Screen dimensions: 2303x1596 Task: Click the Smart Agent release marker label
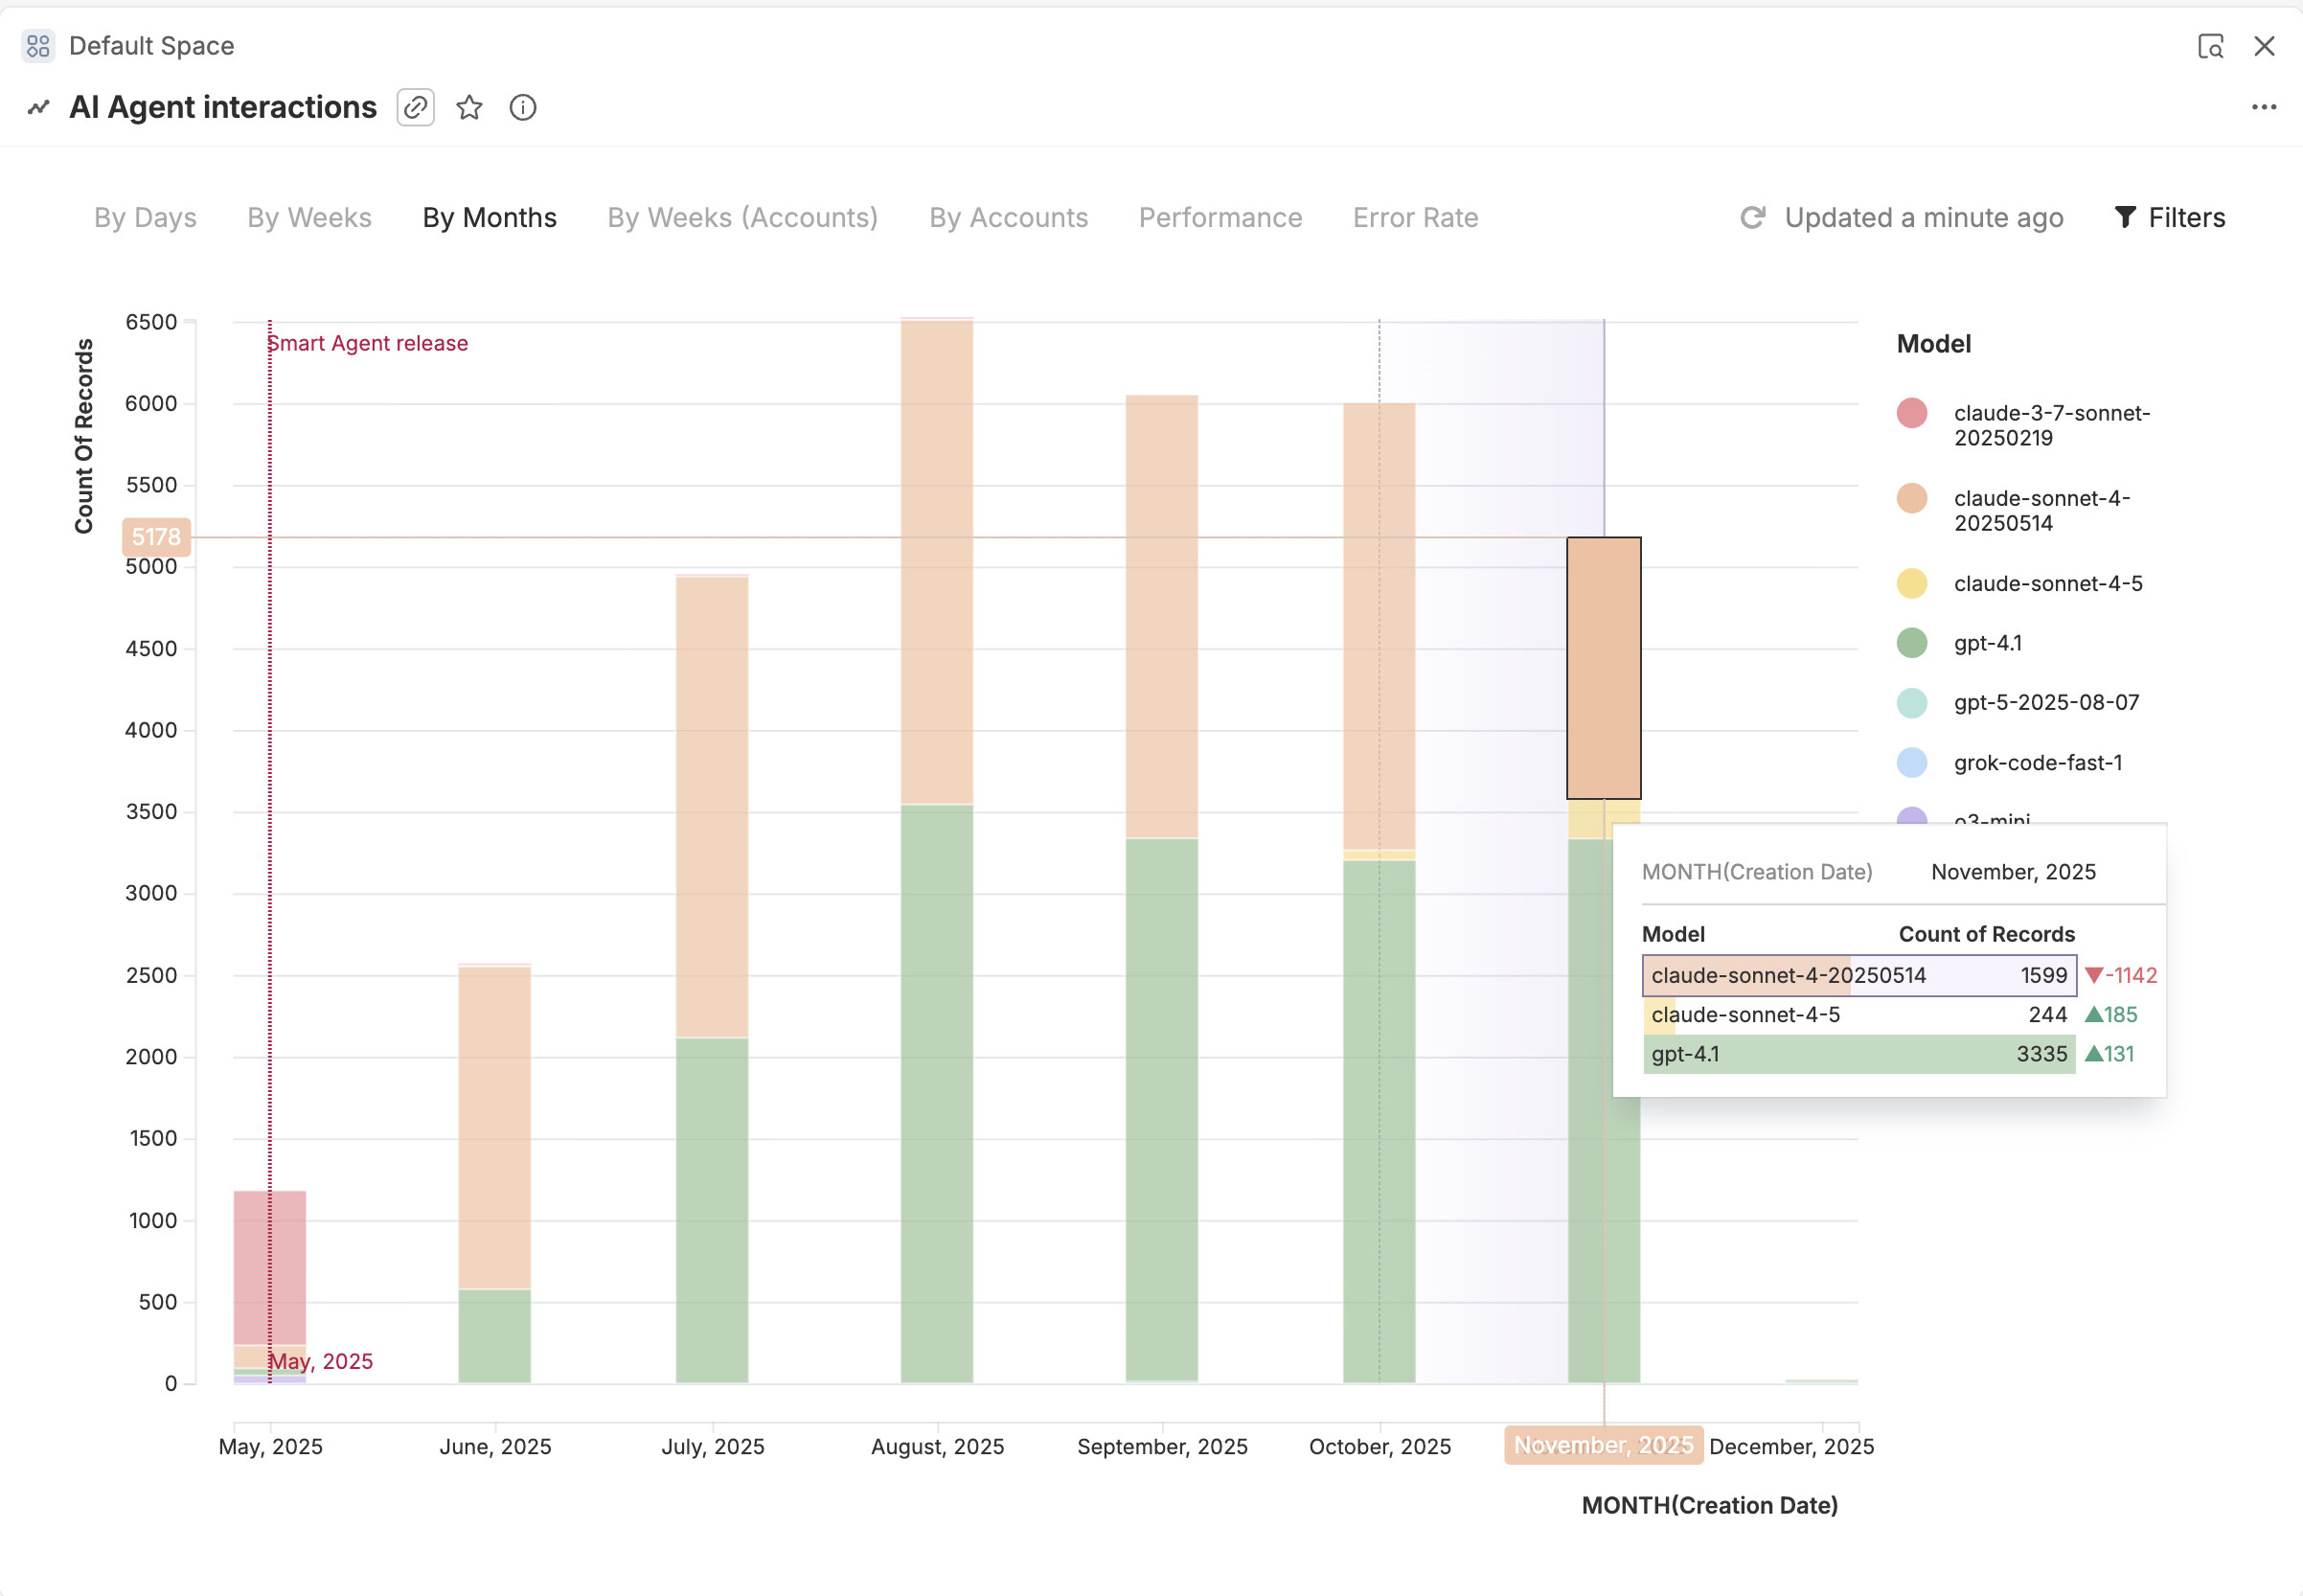point(368,343)
